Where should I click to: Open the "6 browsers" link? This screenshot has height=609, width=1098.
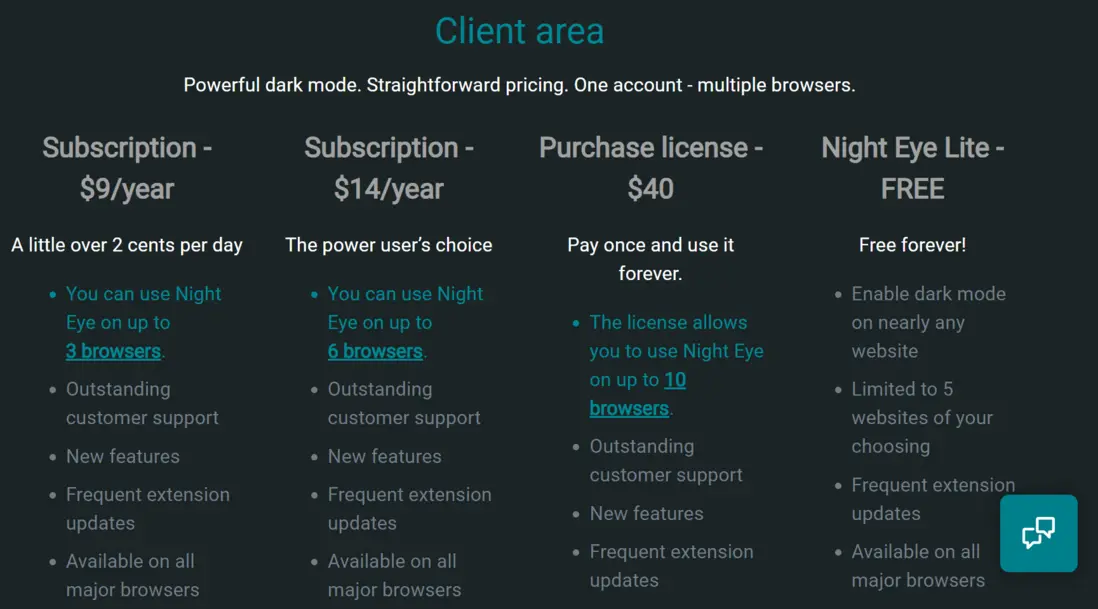[x=375, y=351]
